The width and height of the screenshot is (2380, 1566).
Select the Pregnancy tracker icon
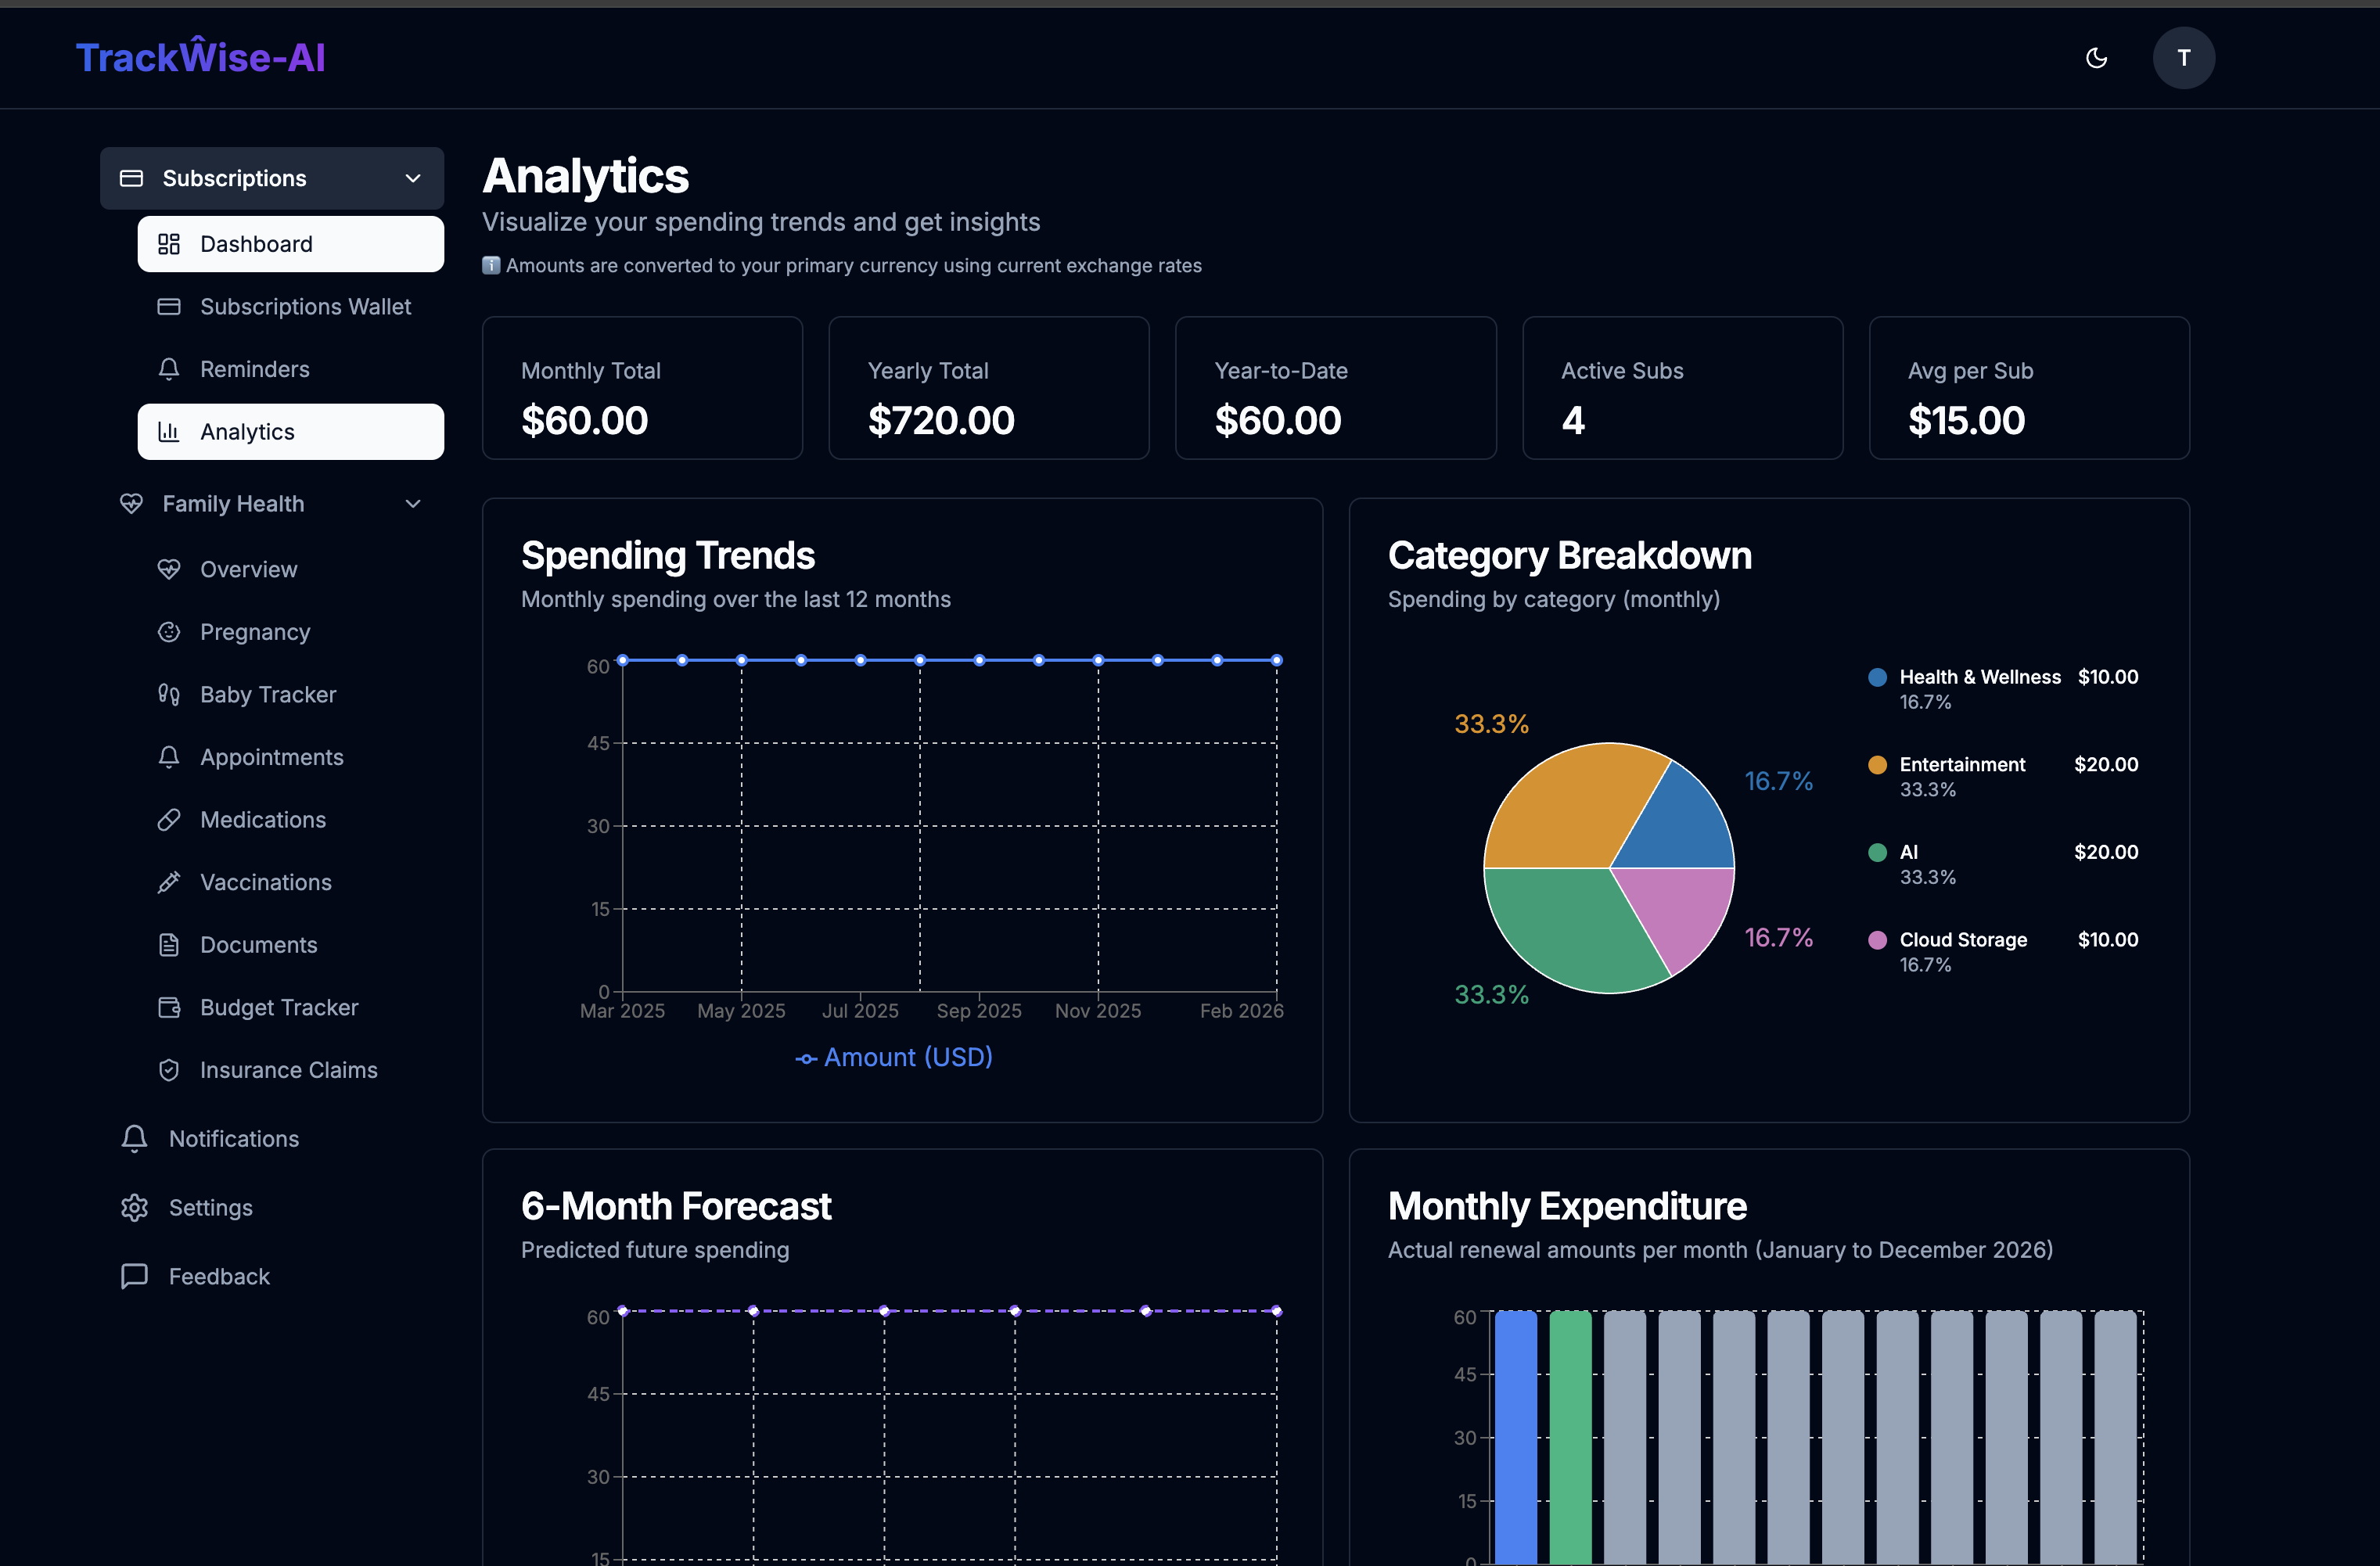tap(169, 631)
